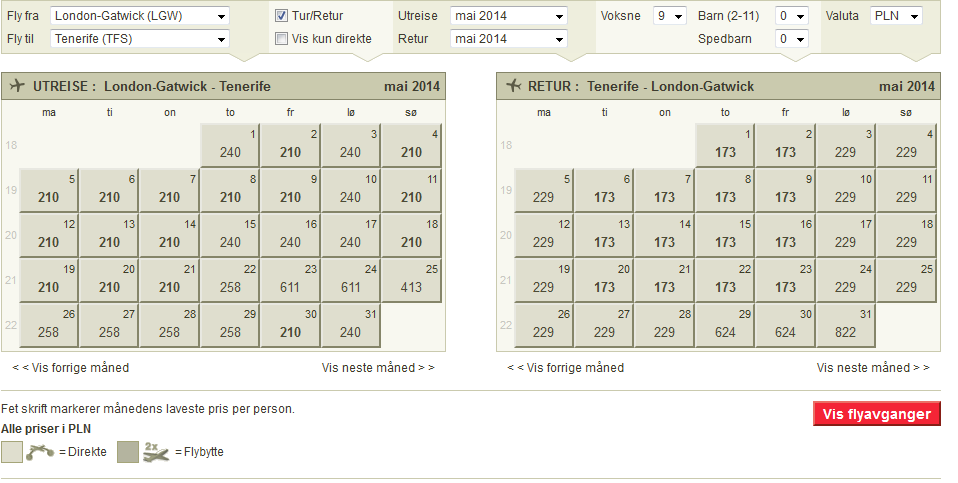Click the outbound airplane icon beside UTREISE
Viewport: 958px width, 483px height.
[17, 85]
